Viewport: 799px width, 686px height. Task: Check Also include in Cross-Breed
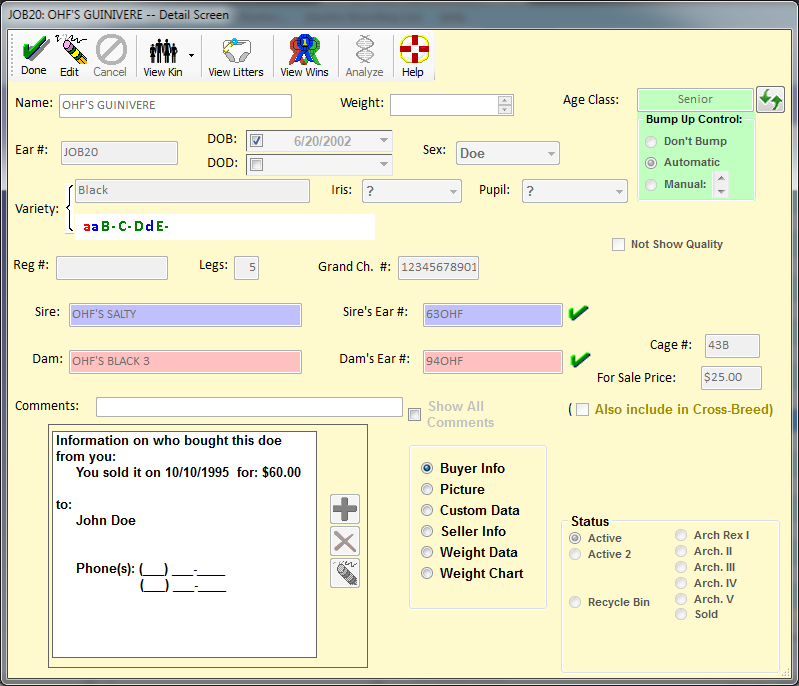coord(582,410)
